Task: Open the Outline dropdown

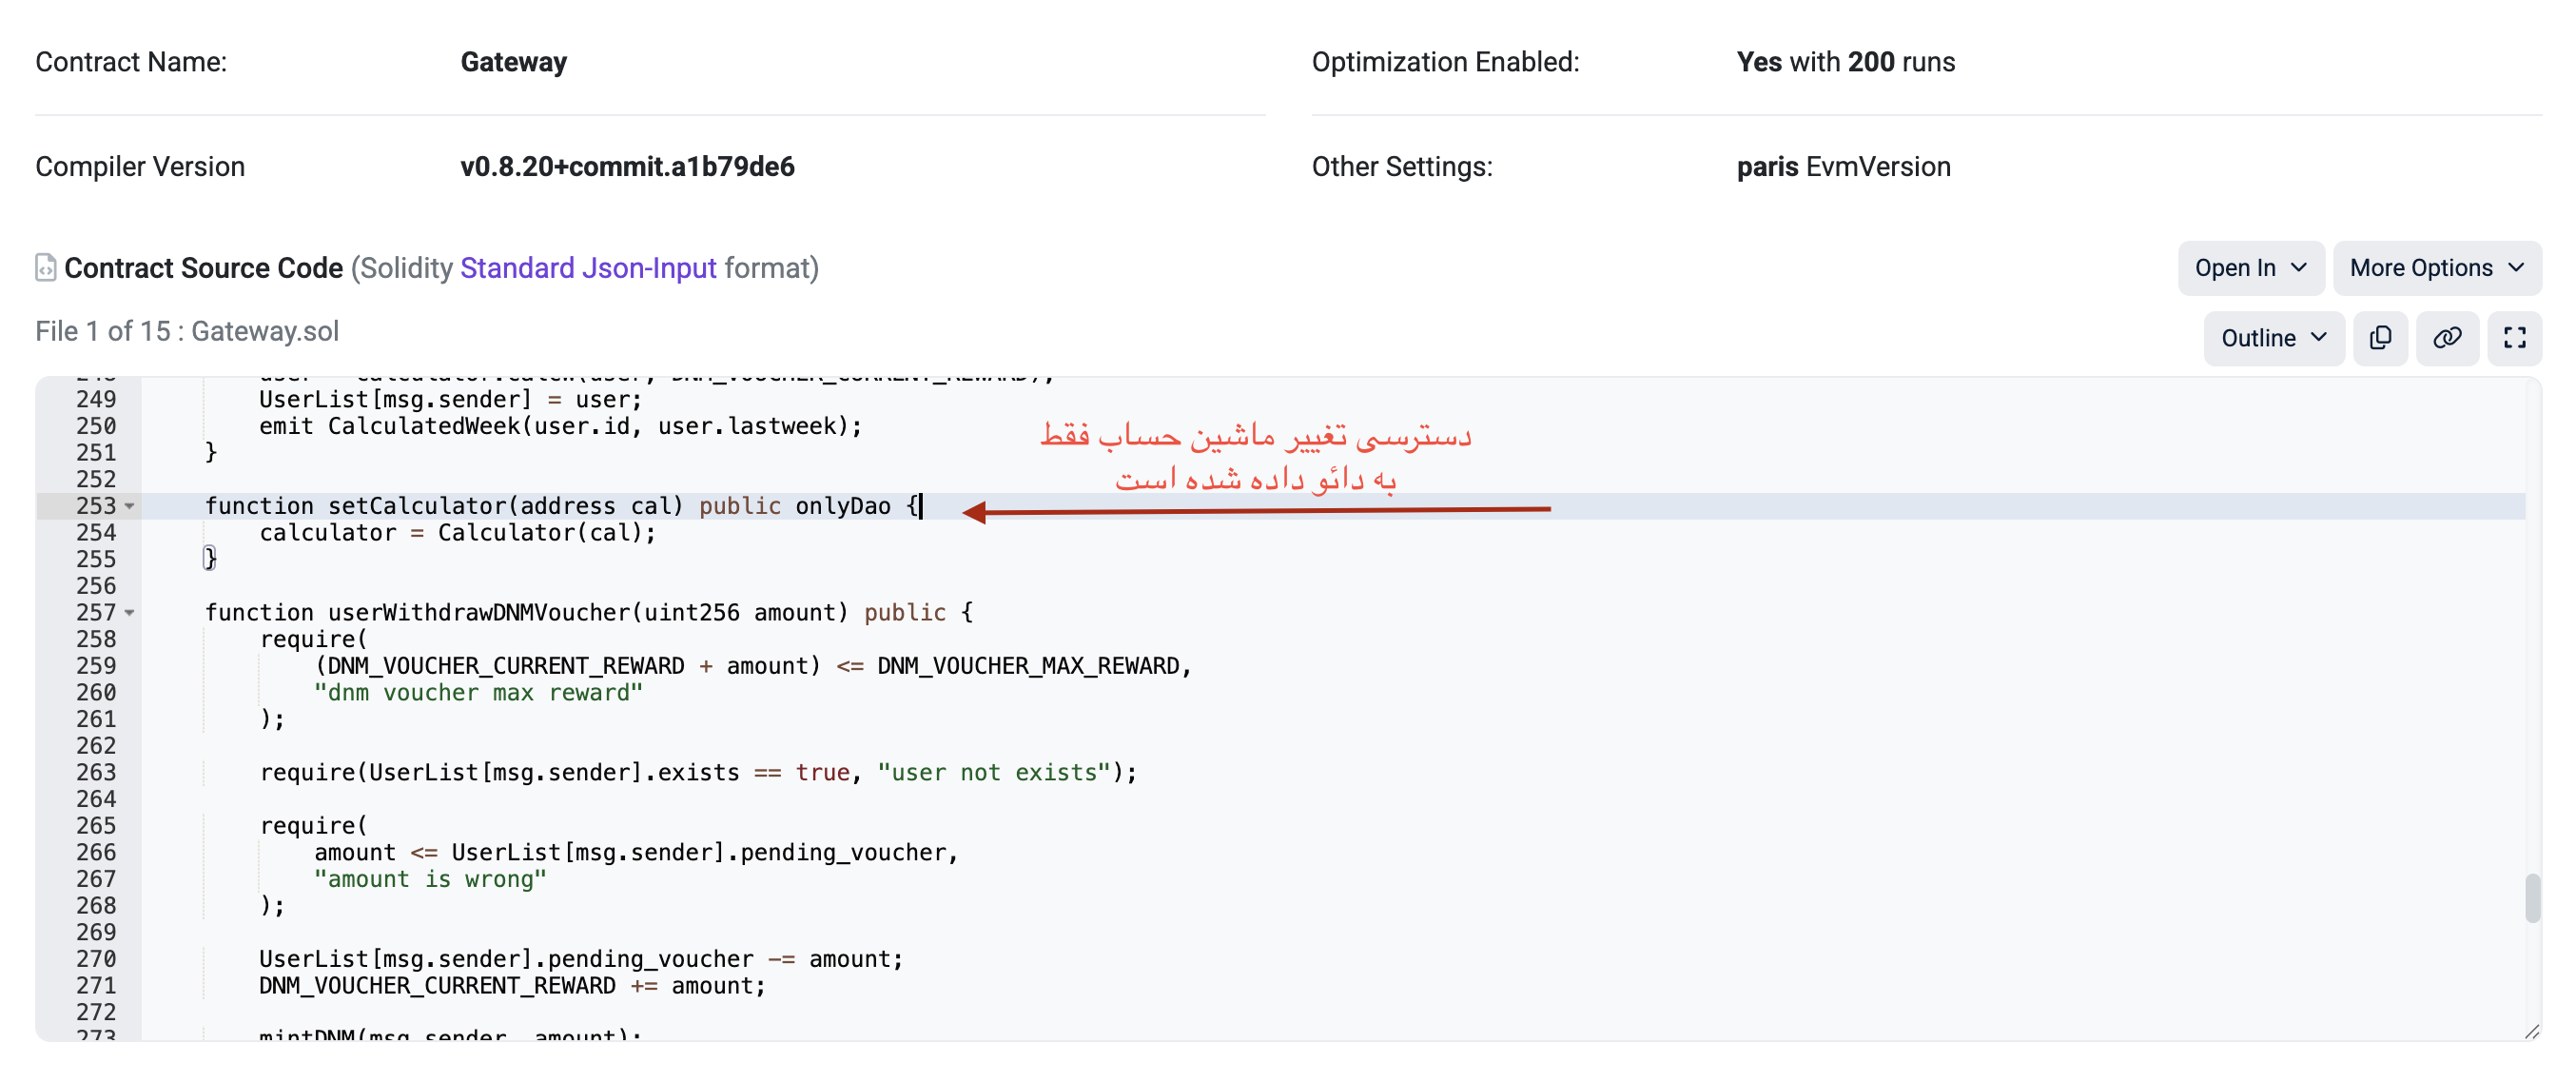Action: (2272, 338)
